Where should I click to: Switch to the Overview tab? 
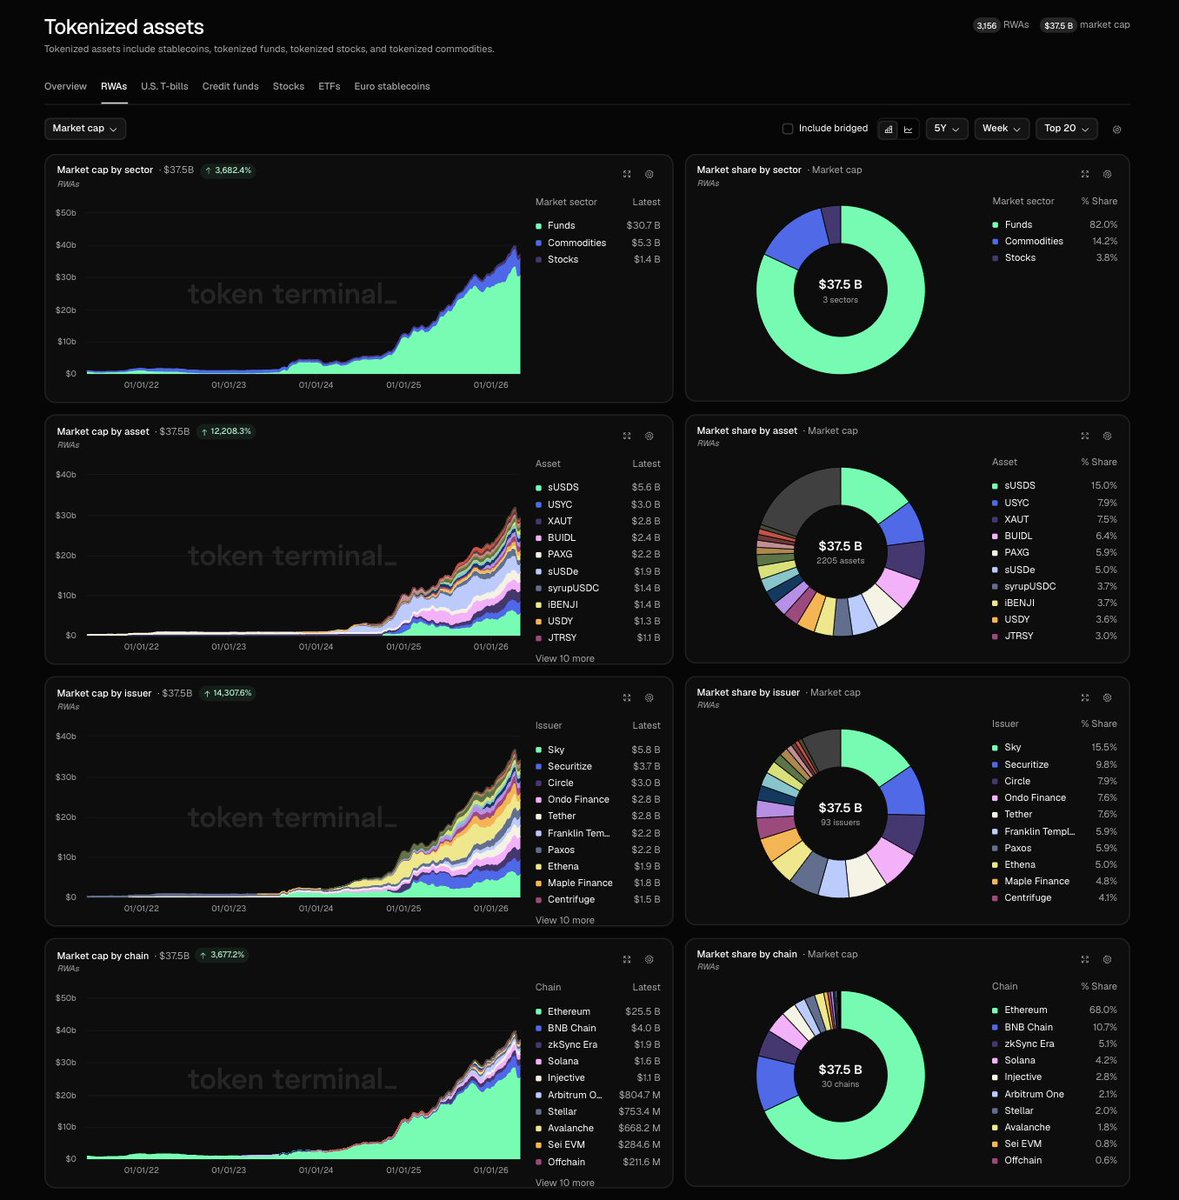tap(65, 87)
